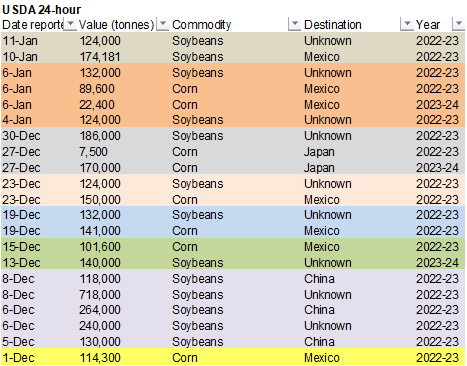Select the 30-Dec date cell

pos(21,136)
